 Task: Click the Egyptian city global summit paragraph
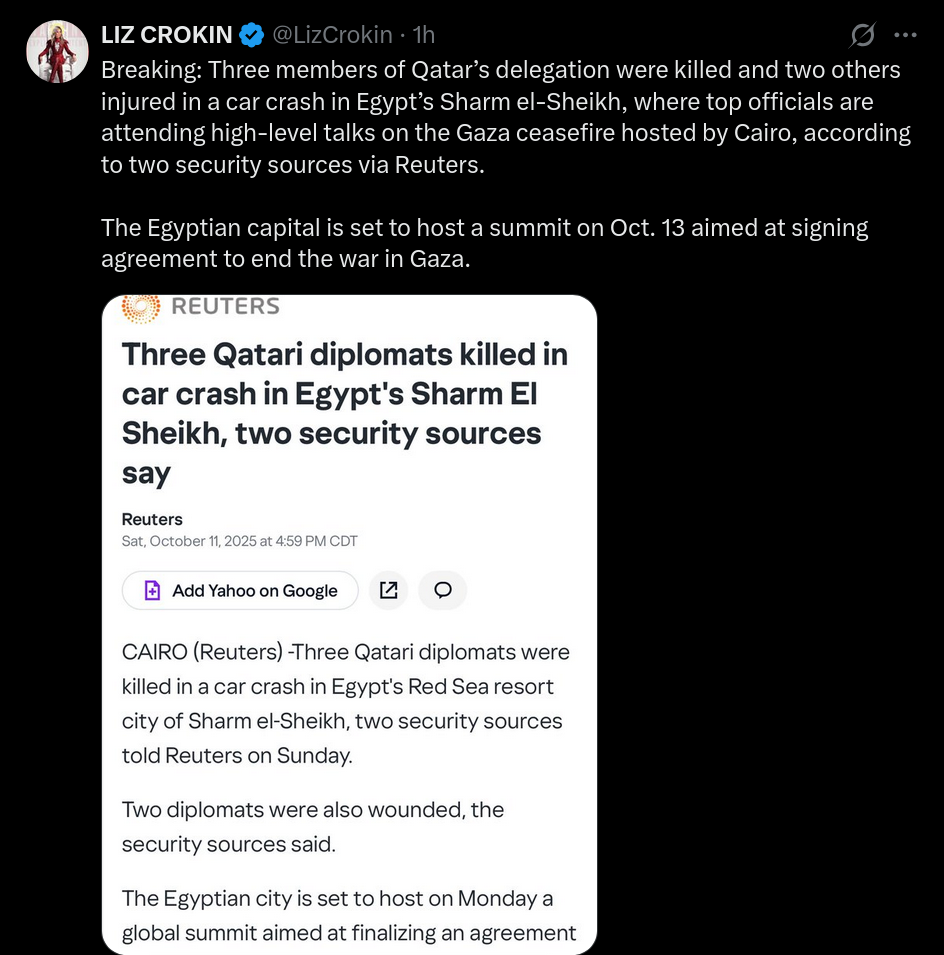tap(348, 915)
